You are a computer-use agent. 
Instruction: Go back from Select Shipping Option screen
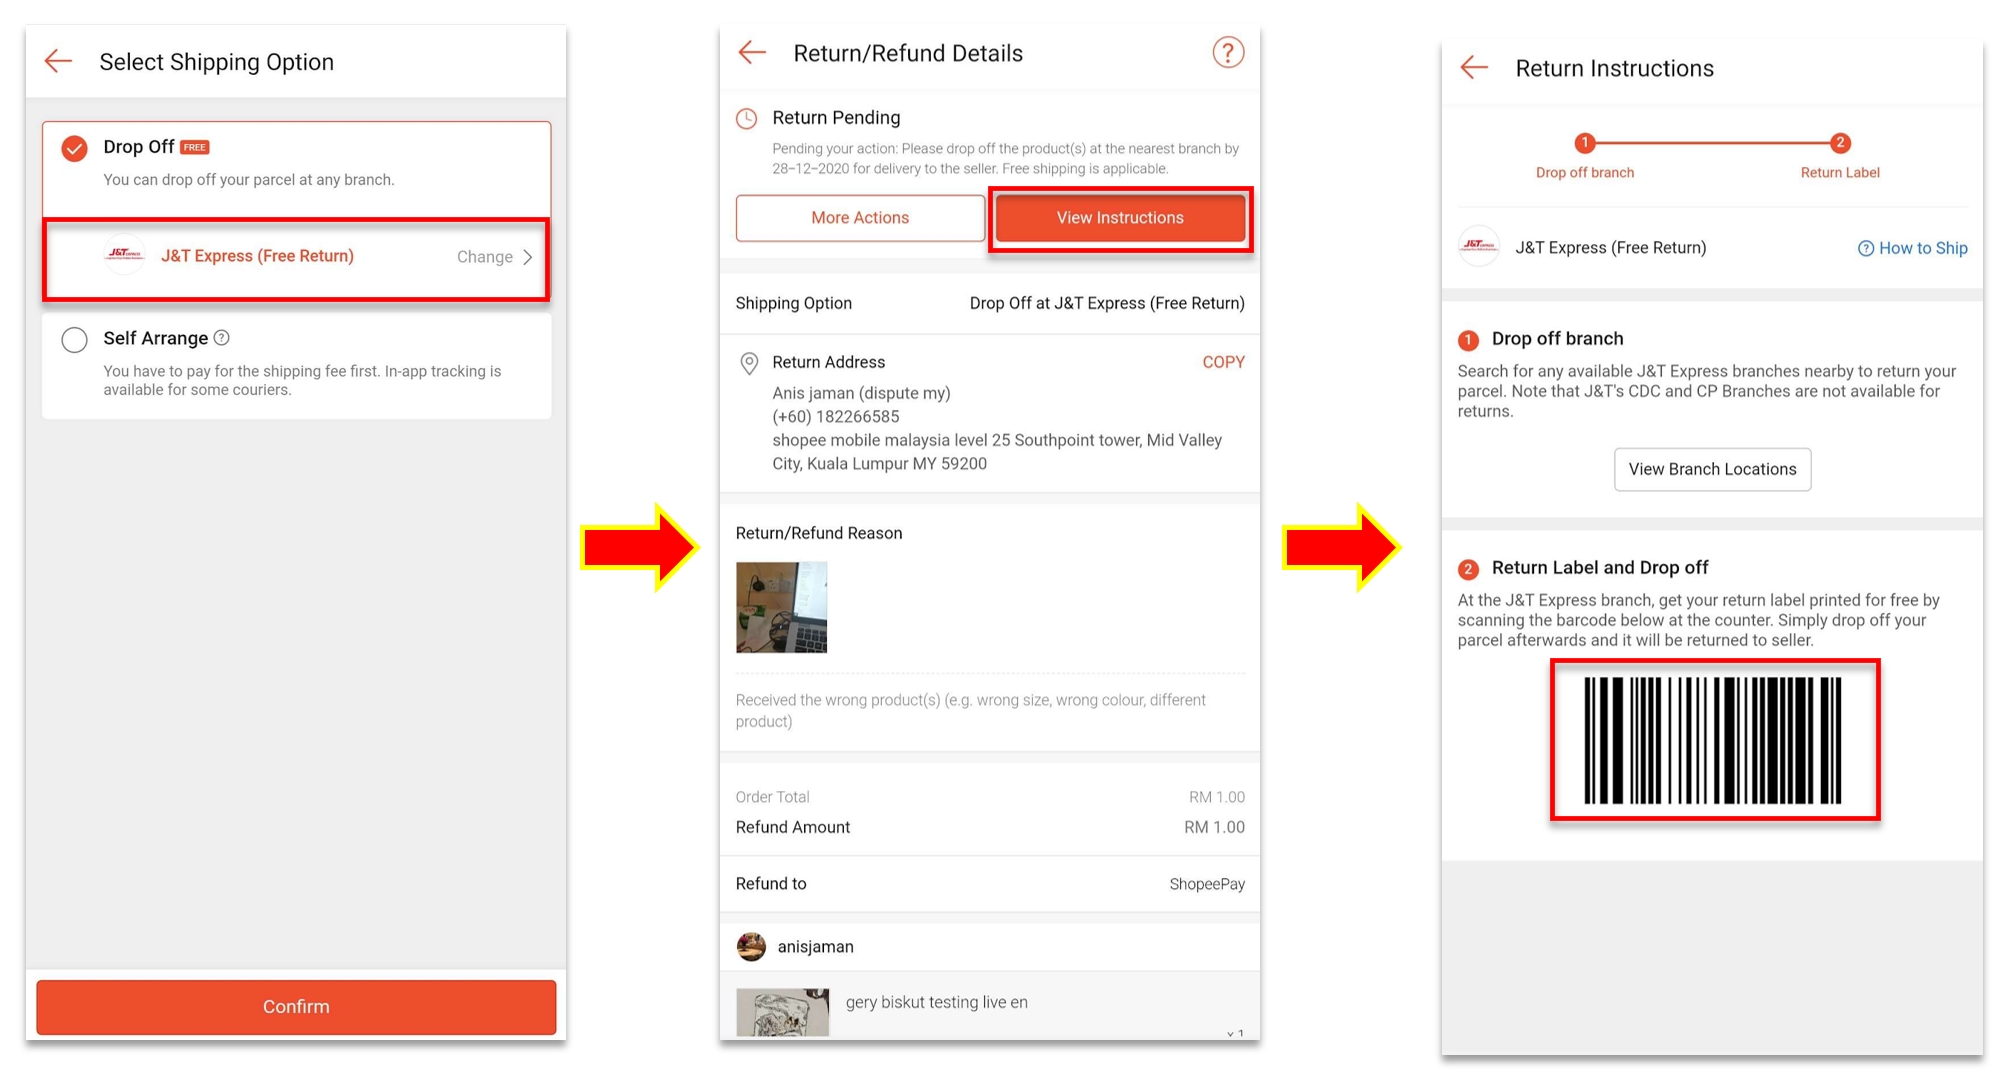[59, 62]
